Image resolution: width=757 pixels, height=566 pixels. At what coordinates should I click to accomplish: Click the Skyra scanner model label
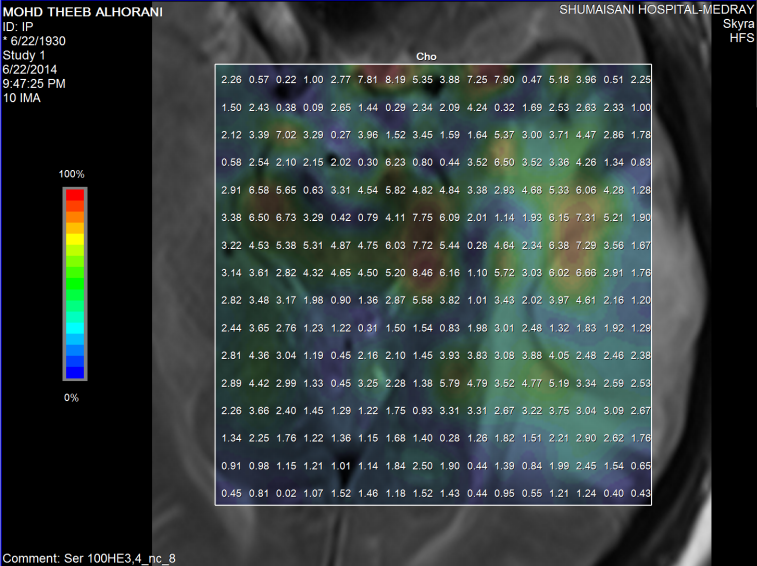(x=736, y=23)
